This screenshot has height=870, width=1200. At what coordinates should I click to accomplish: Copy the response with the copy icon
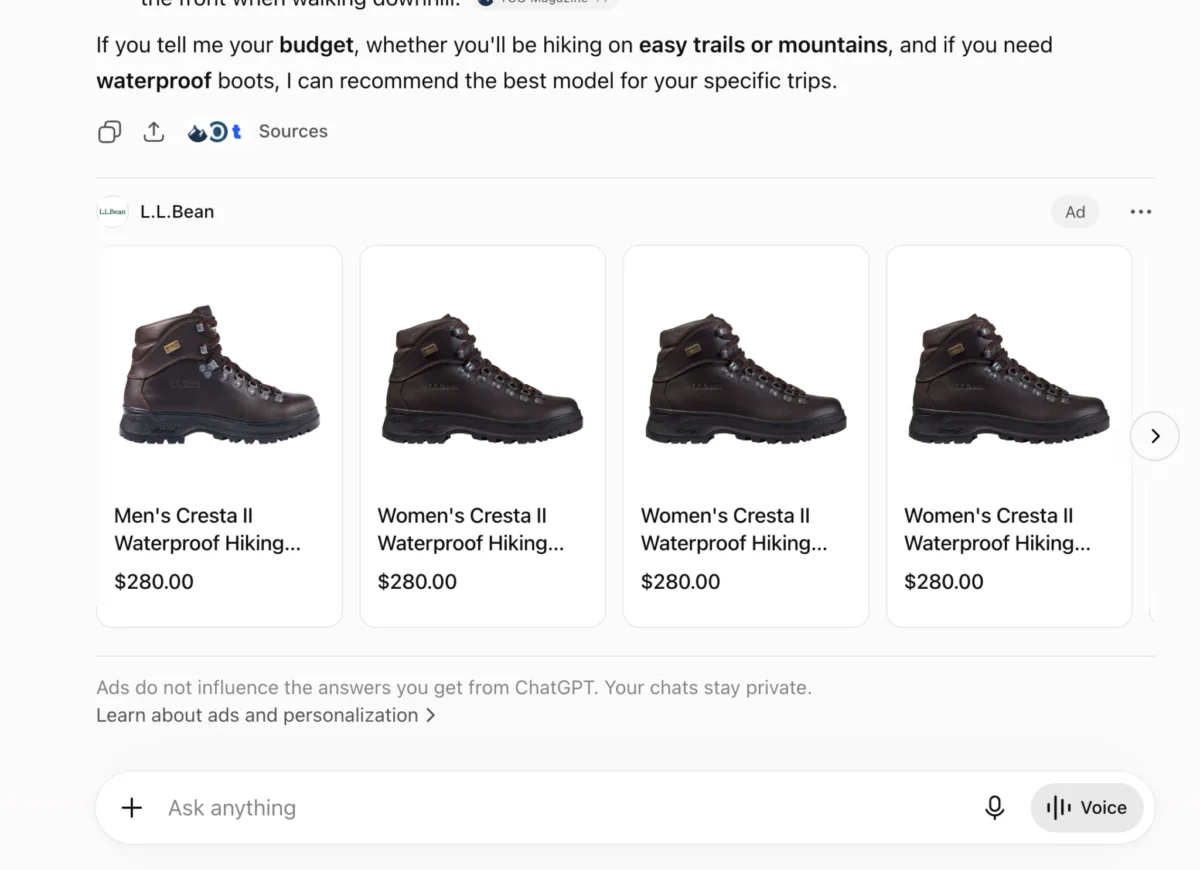(x=109, y=131)
